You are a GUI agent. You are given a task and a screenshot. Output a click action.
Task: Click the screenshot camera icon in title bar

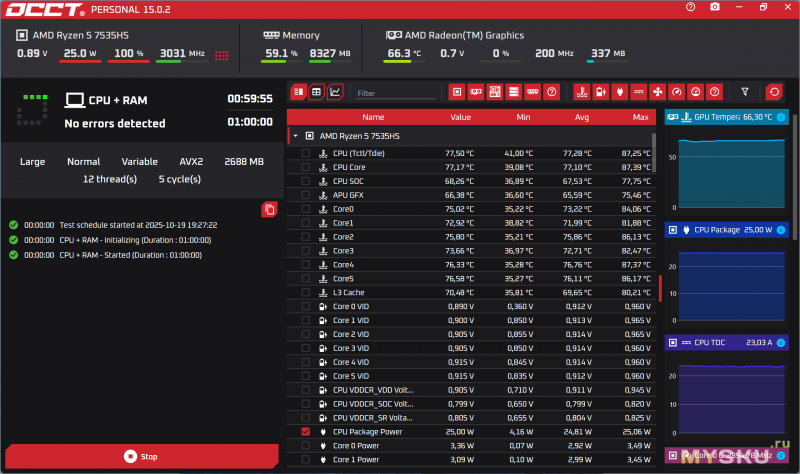[714, 7]
